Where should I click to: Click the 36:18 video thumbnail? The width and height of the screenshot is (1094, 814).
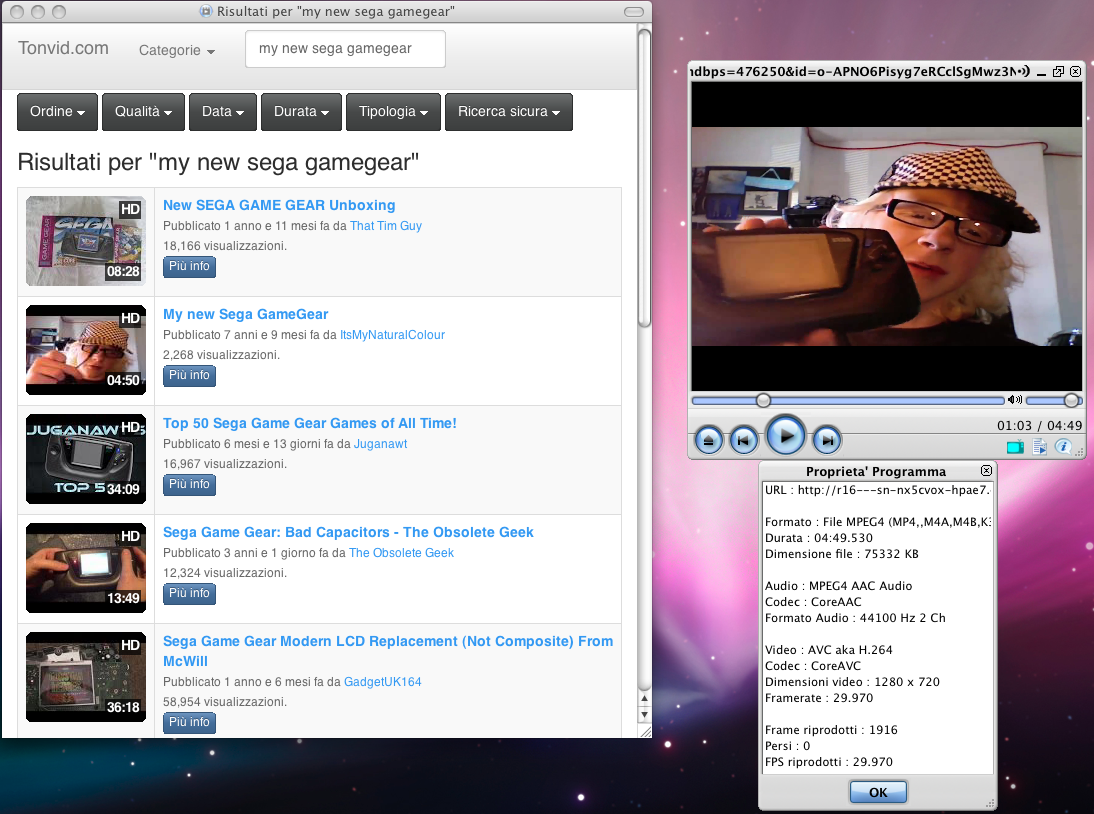coord(86,676)
